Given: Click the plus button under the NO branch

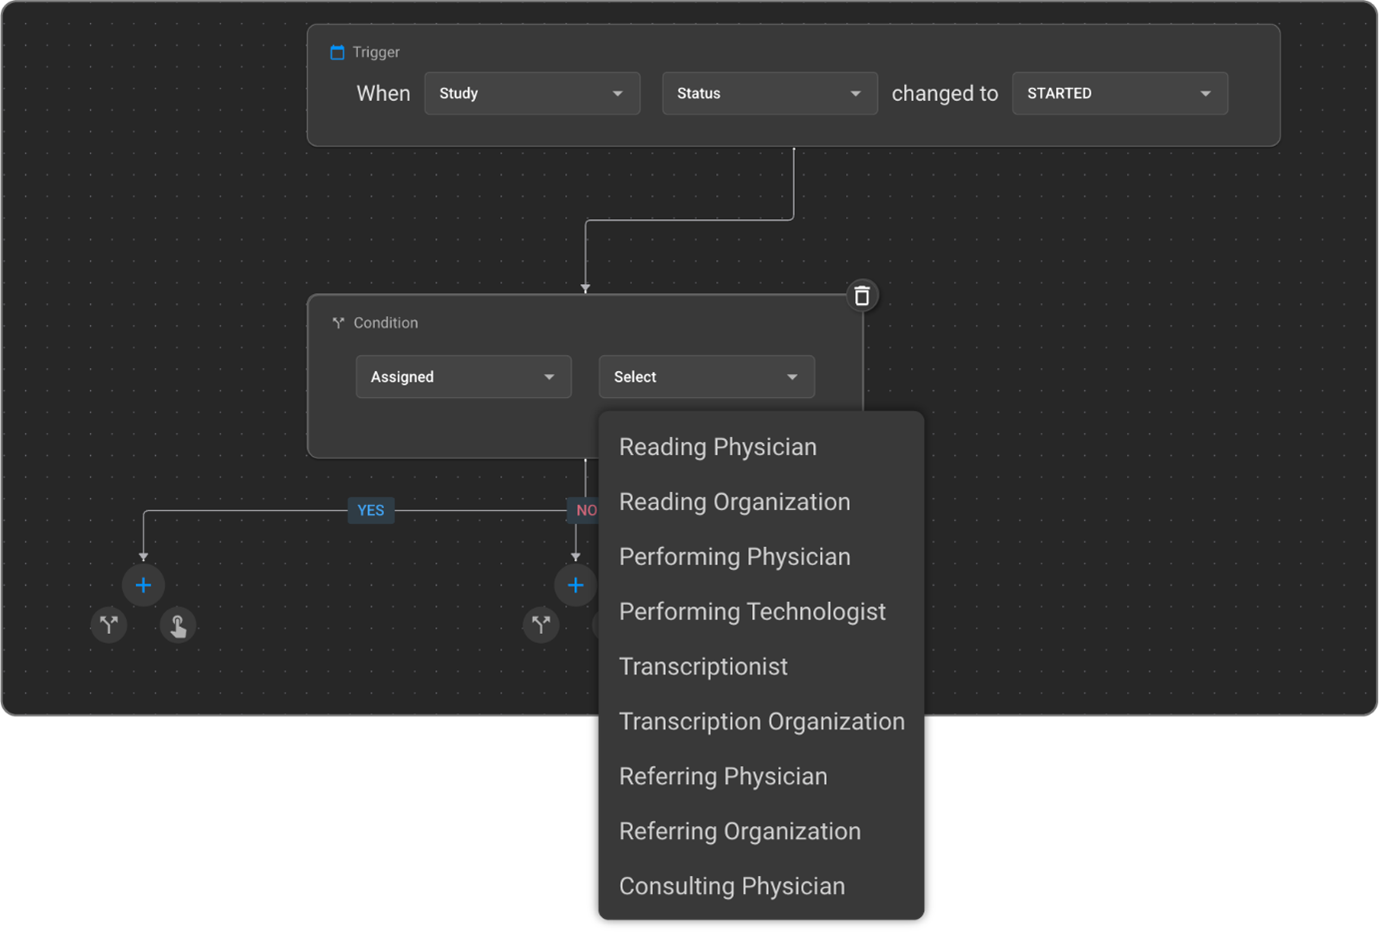Looking at the screenshot, I should click(x=575, y=585).
